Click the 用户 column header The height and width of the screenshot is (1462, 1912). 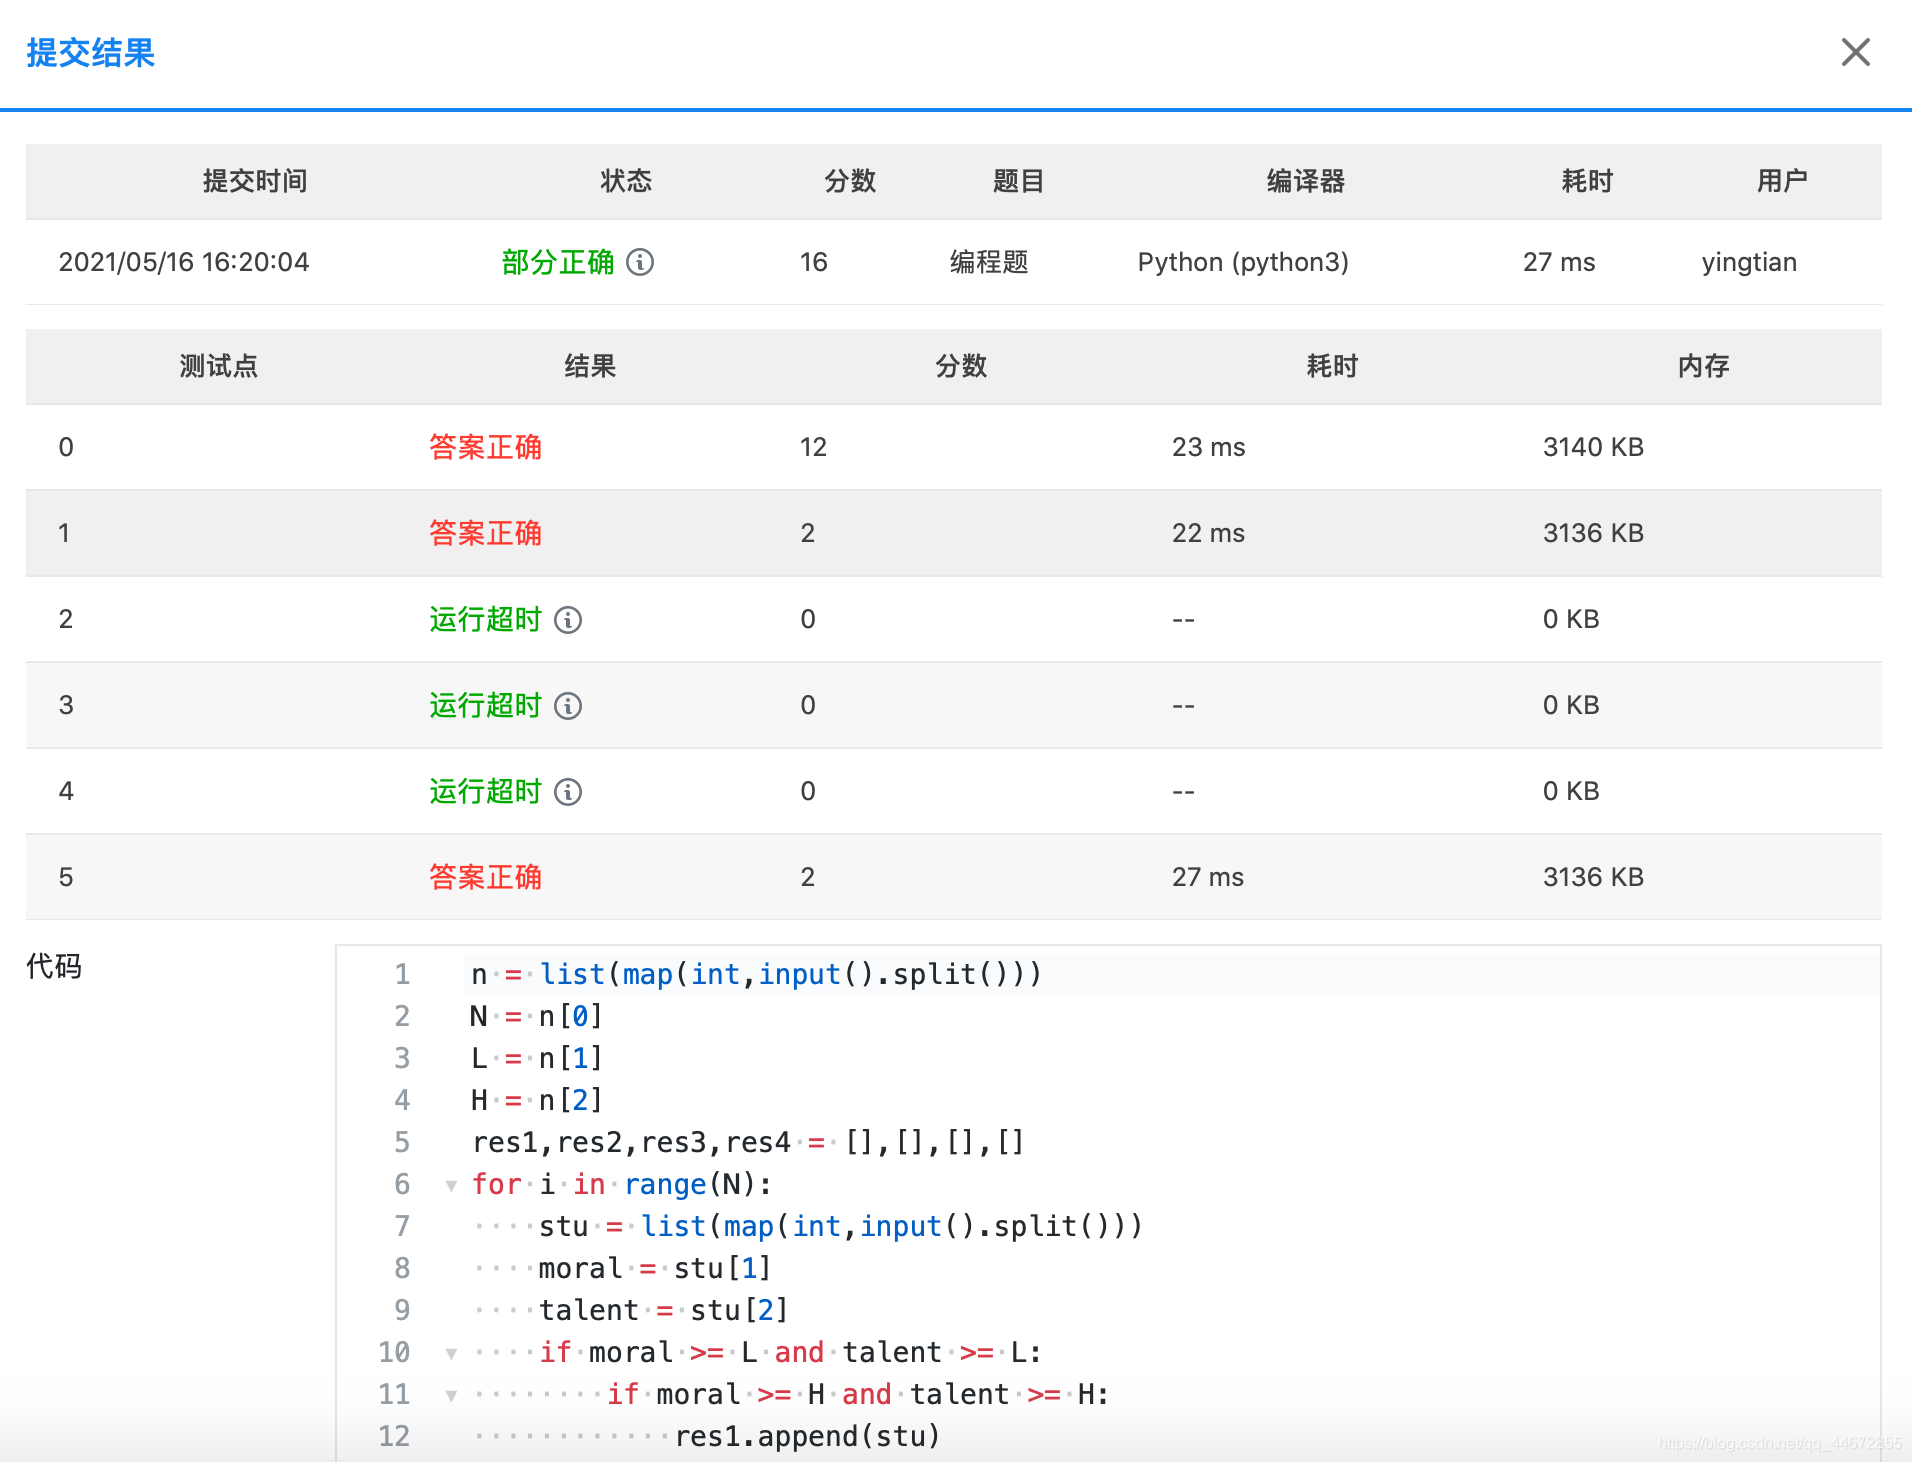(1782, 181)
